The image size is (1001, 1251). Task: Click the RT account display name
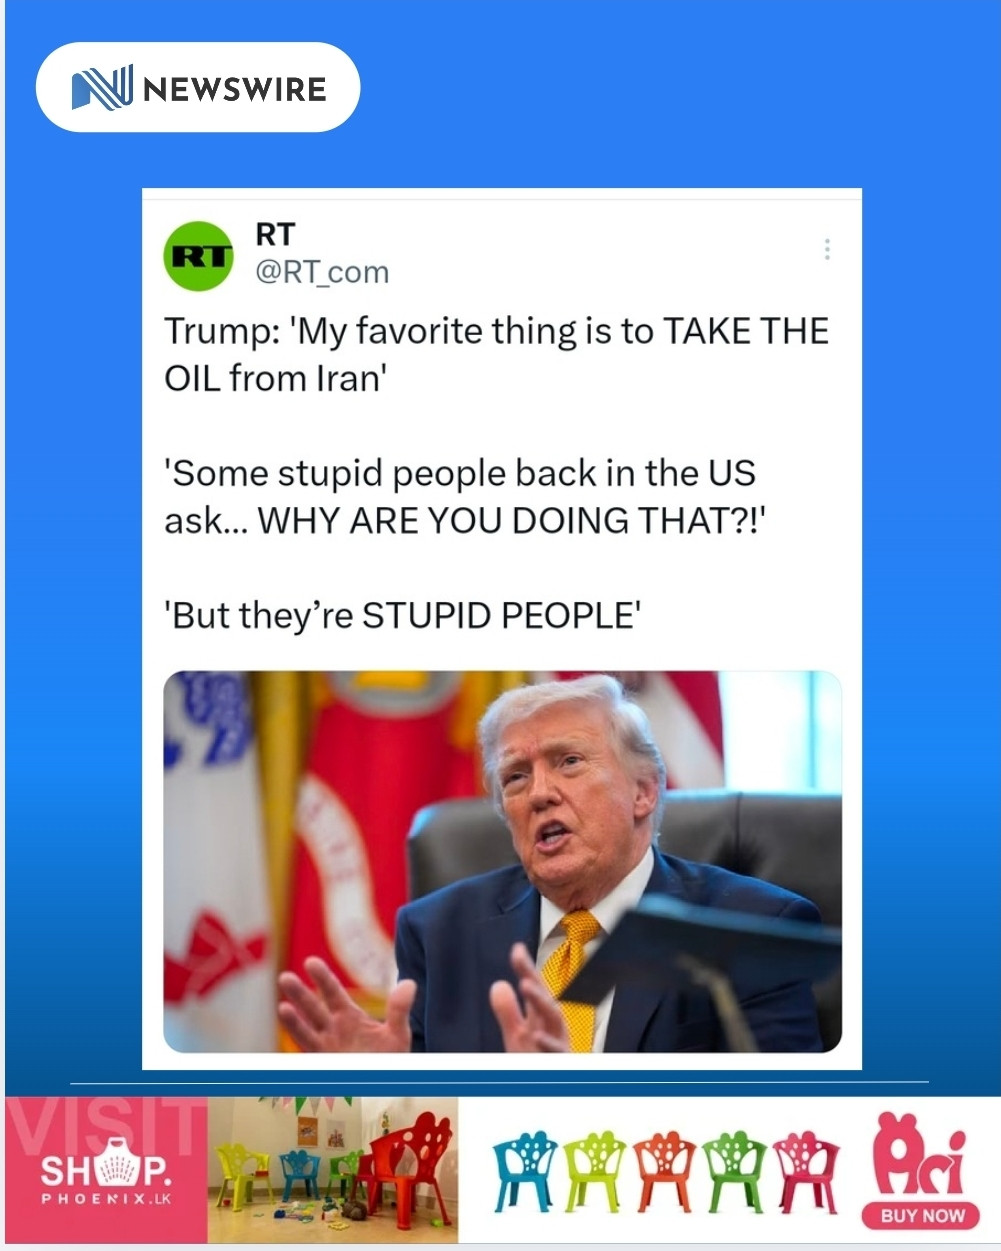(275, 234)
